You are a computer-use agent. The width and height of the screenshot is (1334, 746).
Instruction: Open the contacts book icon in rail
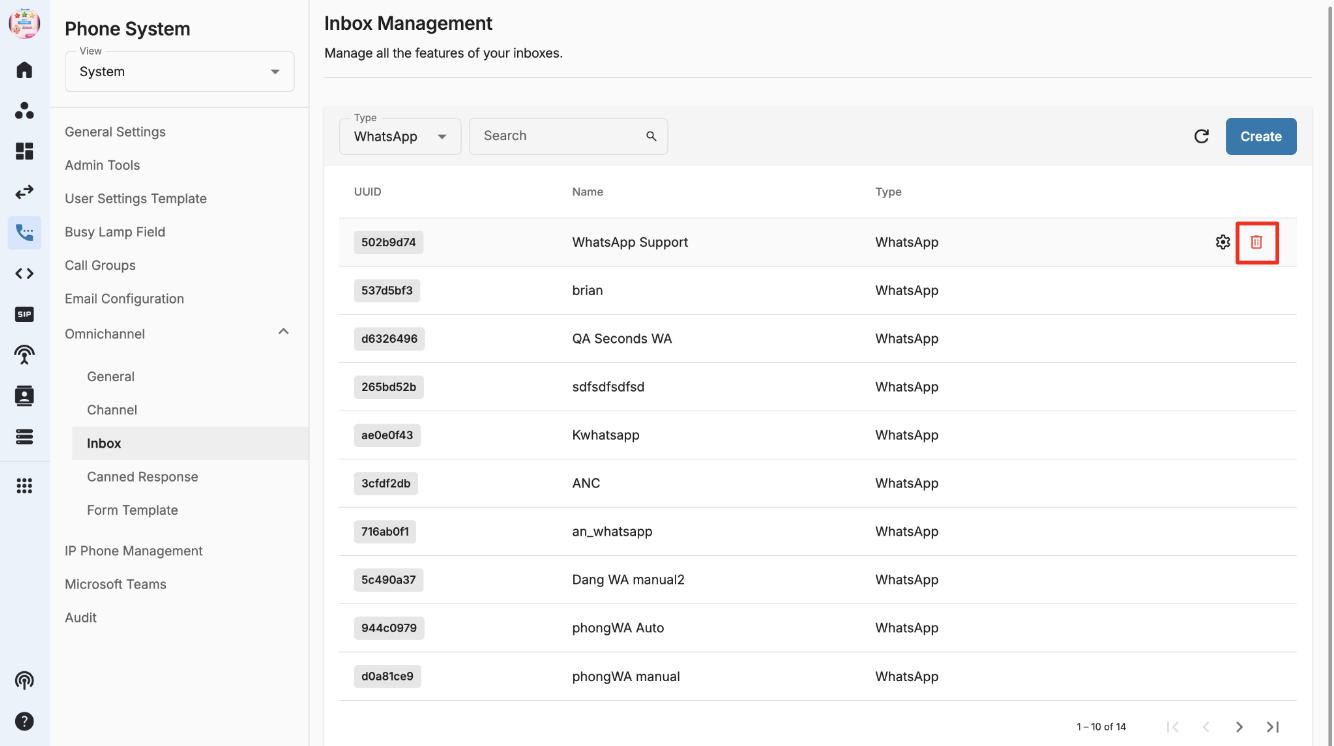point(24,396)
